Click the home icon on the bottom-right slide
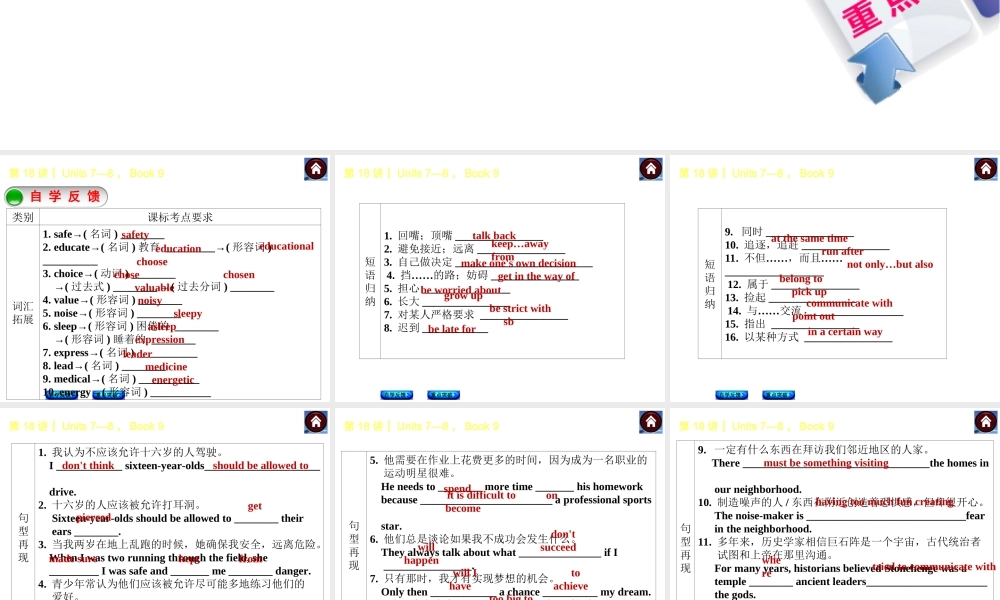This screenshot has height=600, width=1000. 985,421
